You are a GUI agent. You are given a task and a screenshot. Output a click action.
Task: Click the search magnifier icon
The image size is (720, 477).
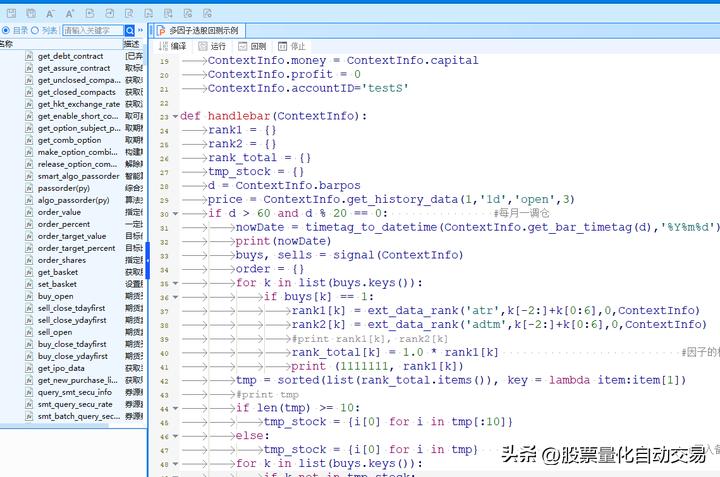130,31
